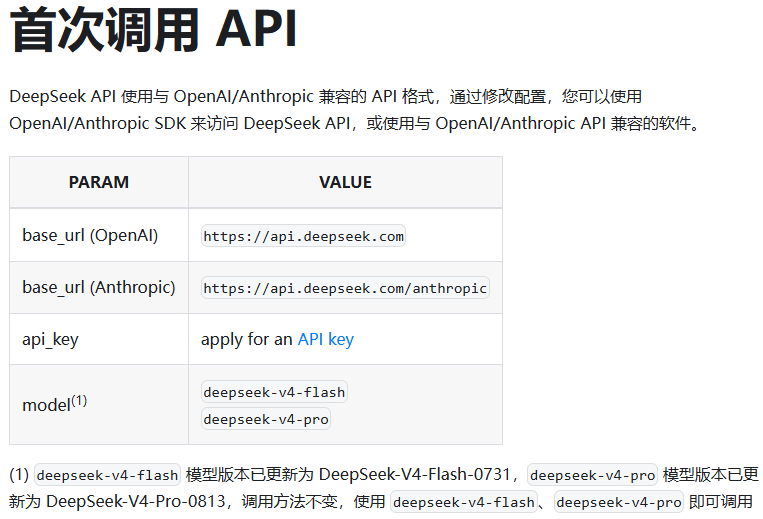
Task: Click the api_key parameter cell
Action: tap(99, 340)
